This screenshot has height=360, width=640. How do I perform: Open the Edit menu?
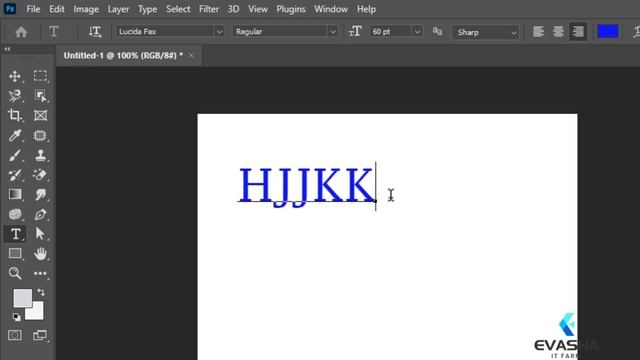click(57, 9)
